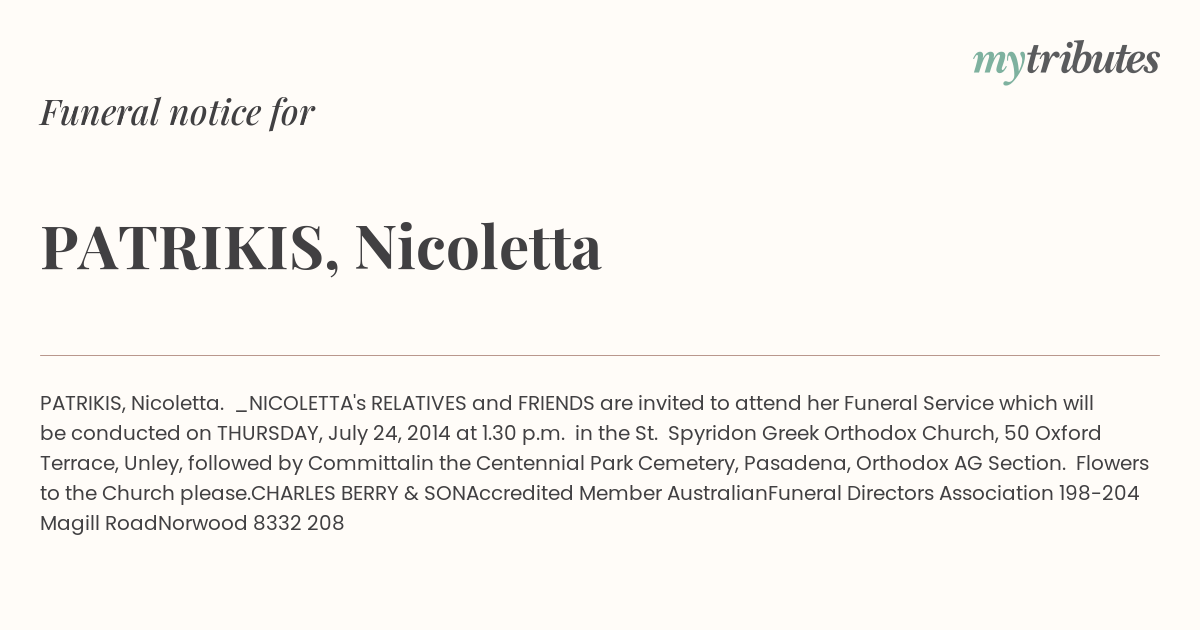Viewport: 1200px width, 630px height.
Task: Click the phone number "8332 208"
Action: tap(299, 523)
